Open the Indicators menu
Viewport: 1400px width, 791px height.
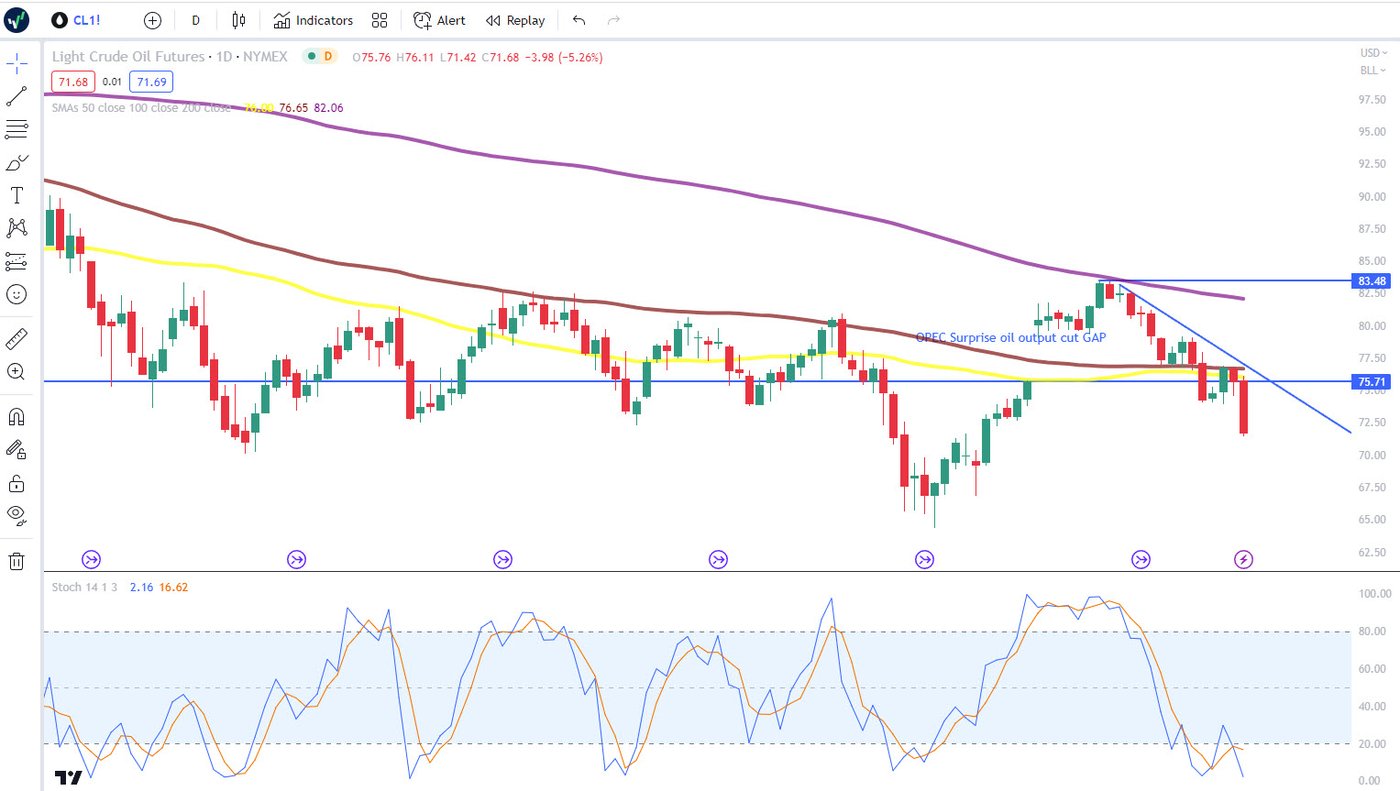313,20
